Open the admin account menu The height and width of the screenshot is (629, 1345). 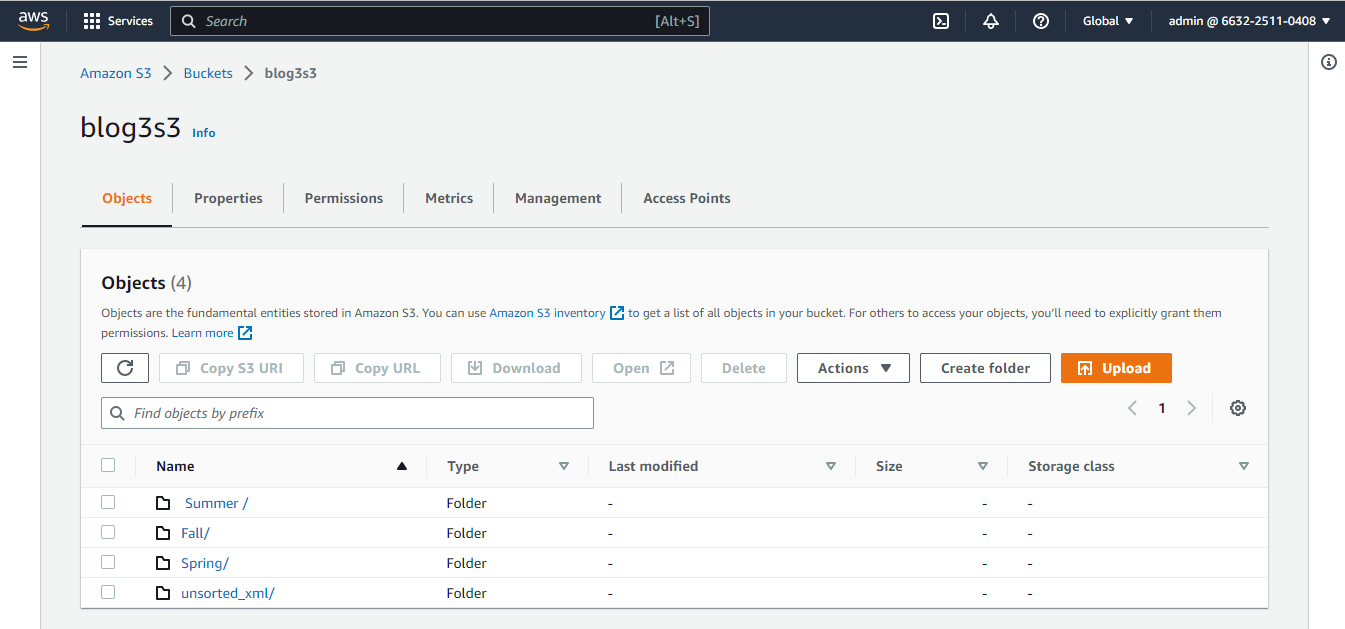click(x=1249, y=21)
